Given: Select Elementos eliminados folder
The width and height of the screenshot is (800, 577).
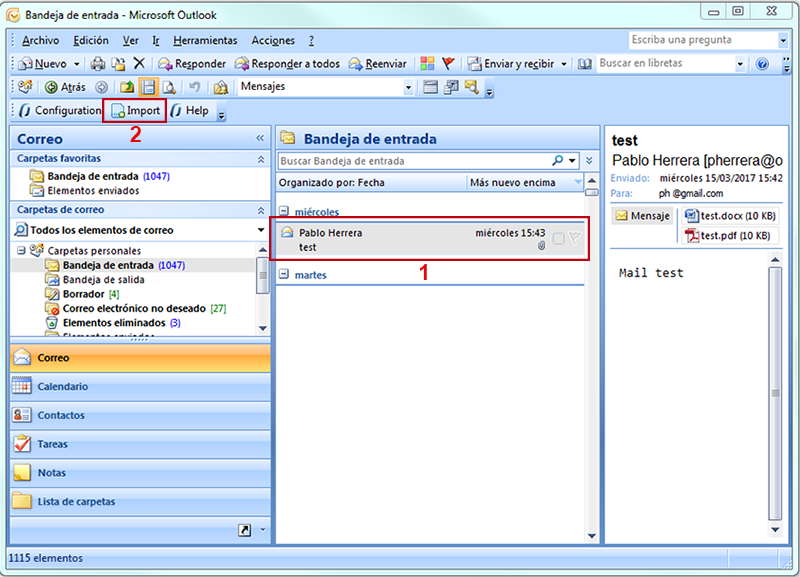Looking at the screenshot, I should tap(113, 322).
